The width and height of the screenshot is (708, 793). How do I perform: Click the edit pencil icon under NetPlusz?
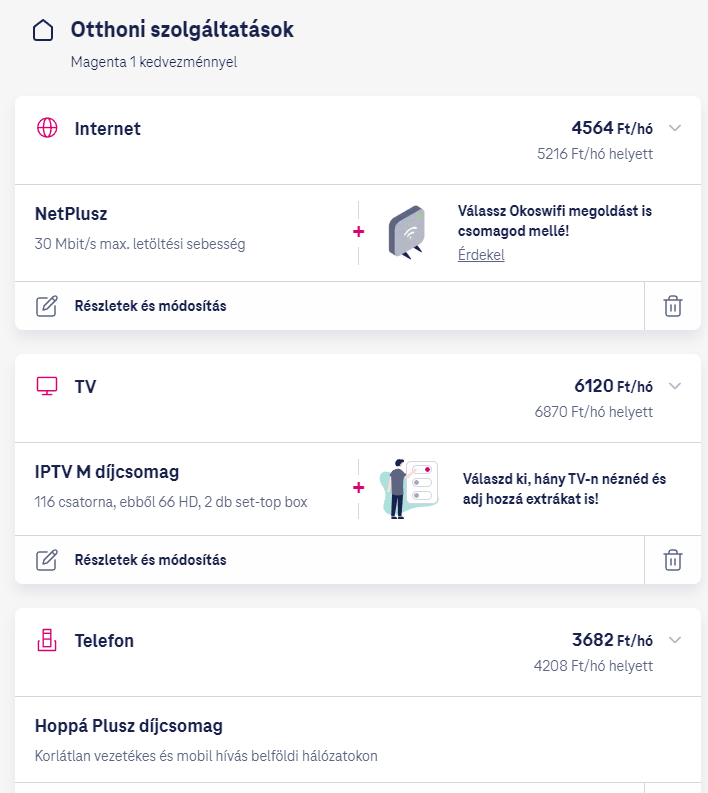(47, 306)
